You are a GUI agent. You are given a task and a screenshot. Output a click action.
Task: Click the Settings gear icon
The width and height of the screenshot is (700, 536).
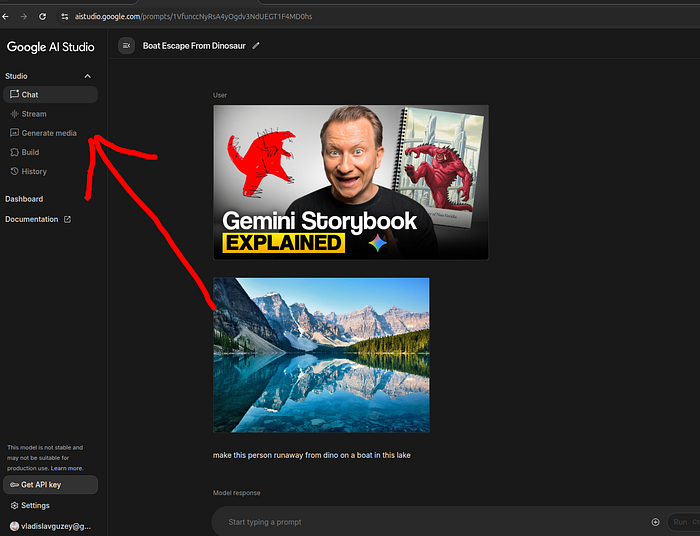click(14, 505)
